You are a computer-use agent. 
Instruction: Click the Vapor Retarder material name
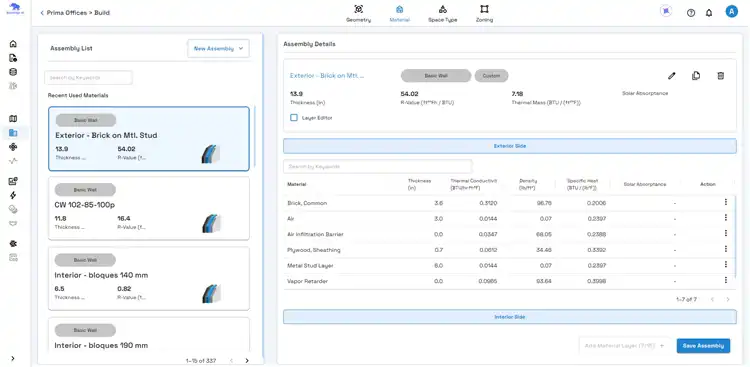(x=308, y=281)
